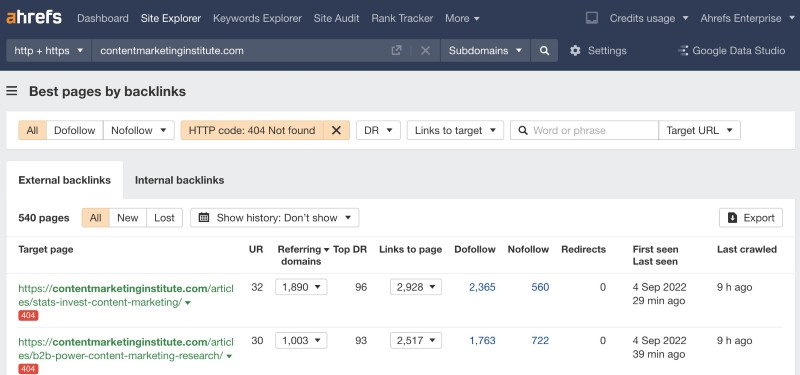Open the 2,365 dofollow links
This screenshot has width=800, height=375.
coord(482,287)
